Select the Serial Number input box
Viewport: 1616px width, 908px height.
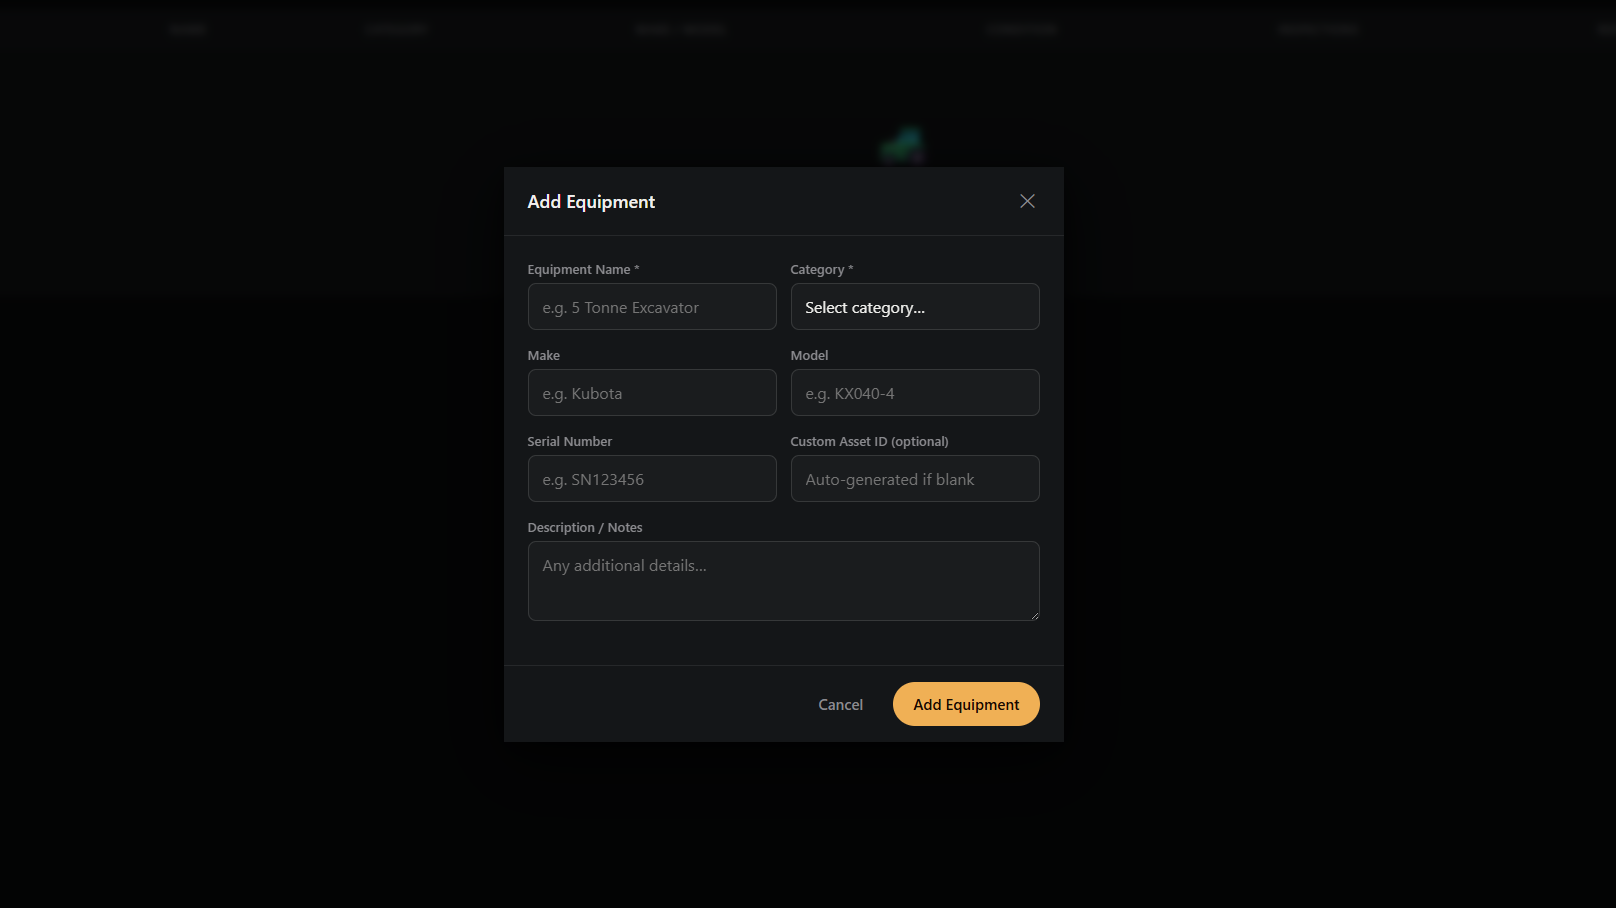point(651,478)
